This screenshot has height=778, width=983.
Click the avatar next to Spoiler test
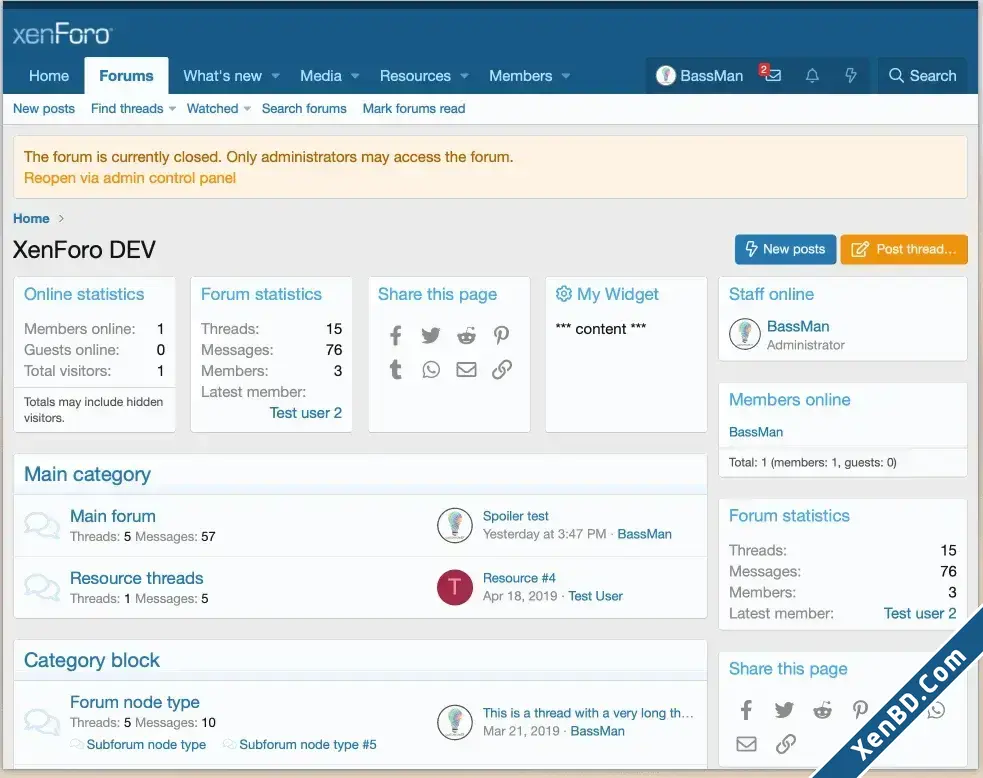455,525
